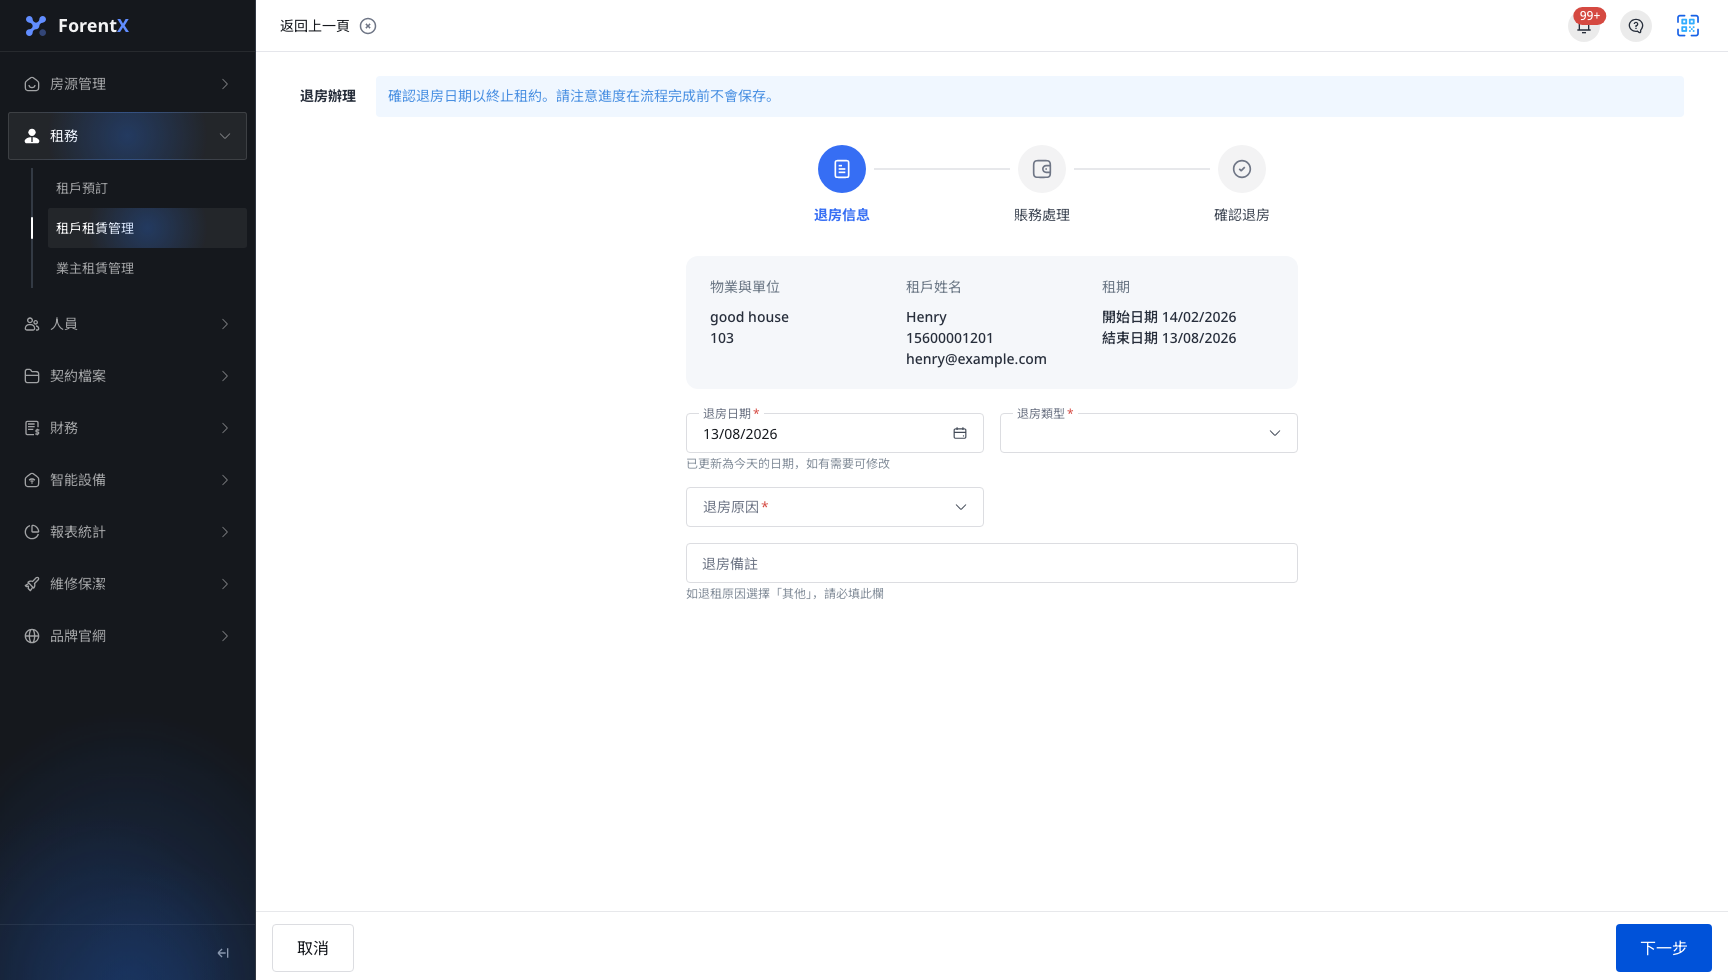1728x980 pixels.
Task: Click the 財務 finance icon
Action: (32, 428)
